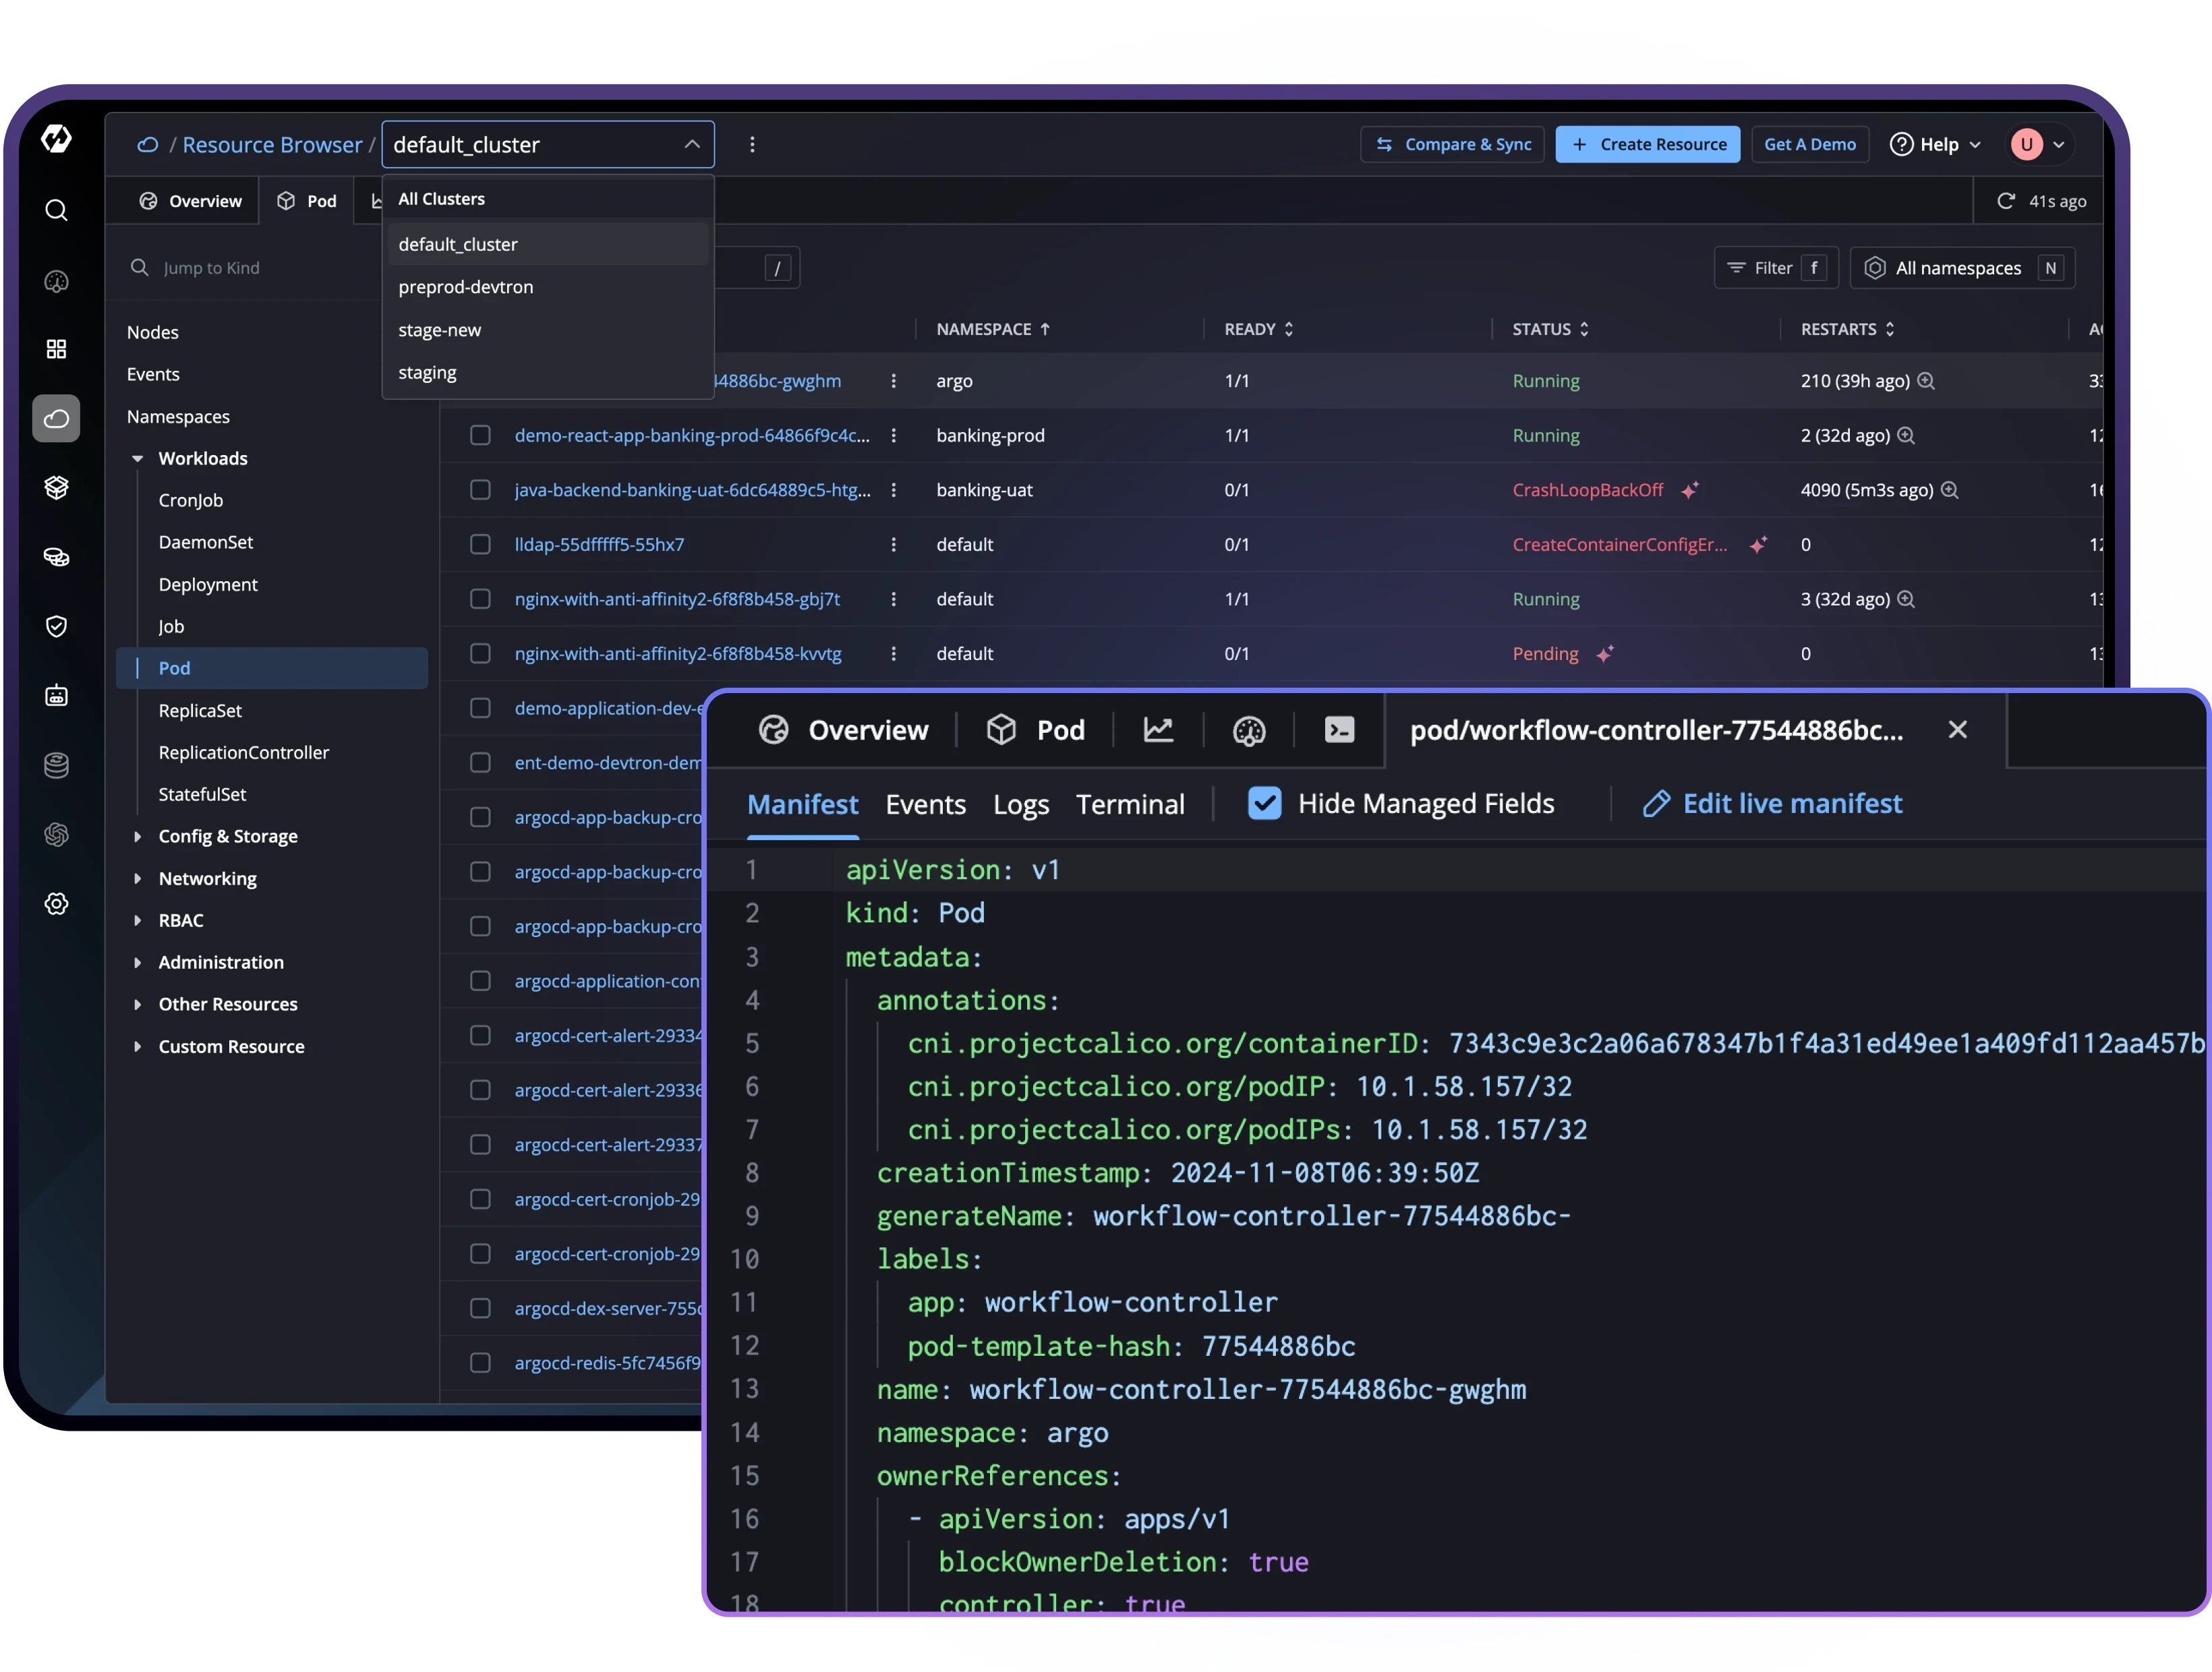Switch to the Logs tab
Image resolution: width=2212 pixels, height=1672 pixels.
click(1020, 804)
